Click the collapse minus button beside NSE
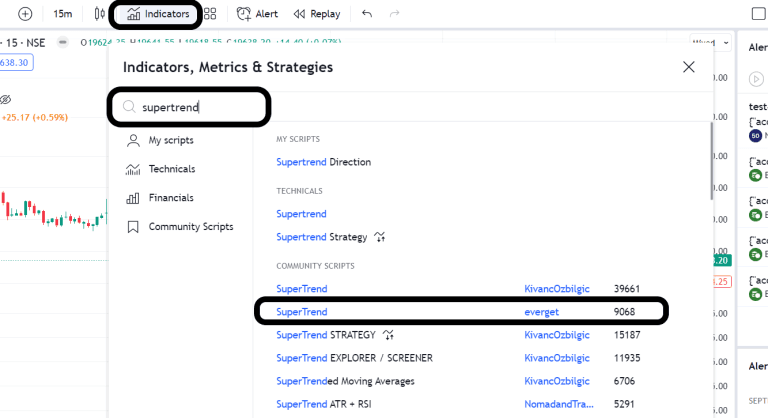 tap(63, 43)
